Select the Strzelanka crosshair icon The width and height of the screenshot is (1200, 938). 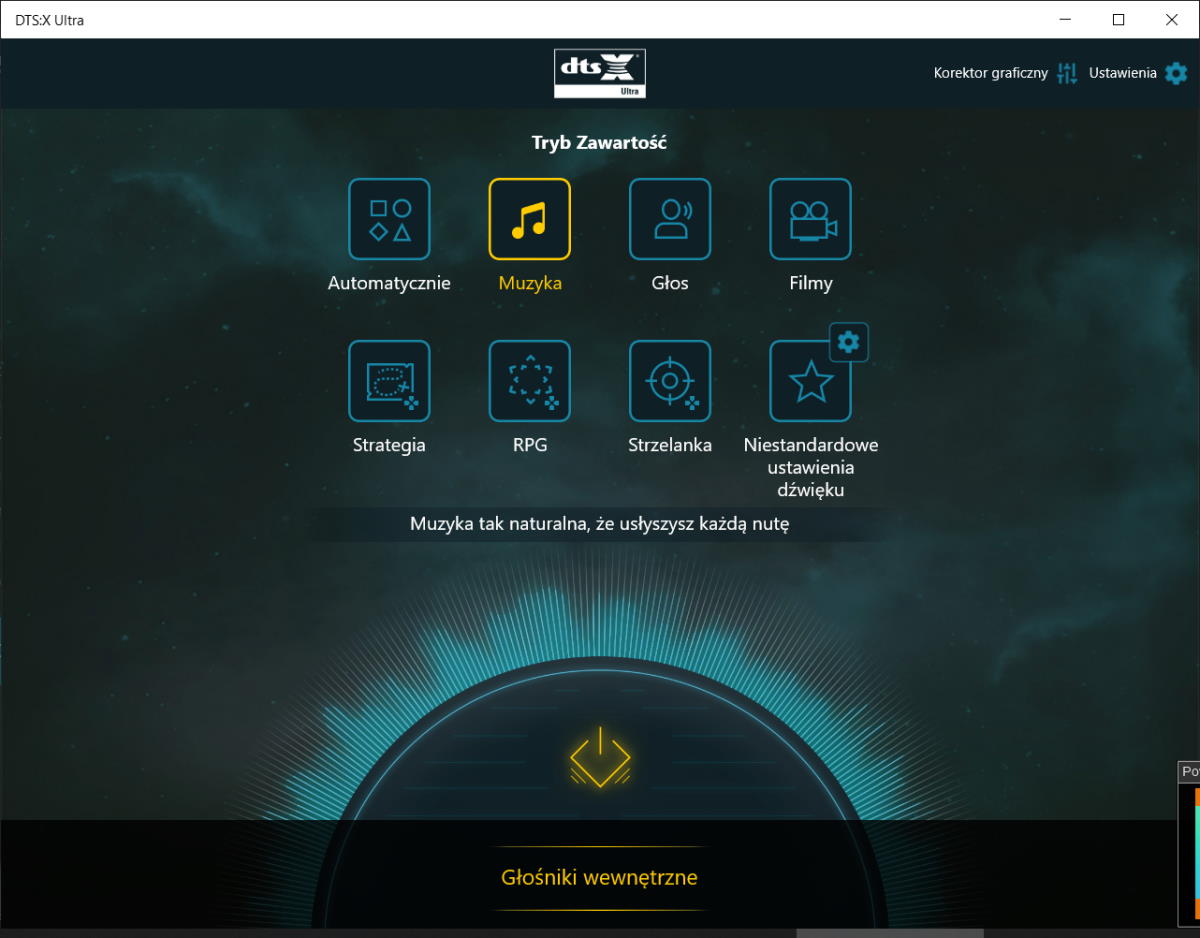click(x=670, y=381)
